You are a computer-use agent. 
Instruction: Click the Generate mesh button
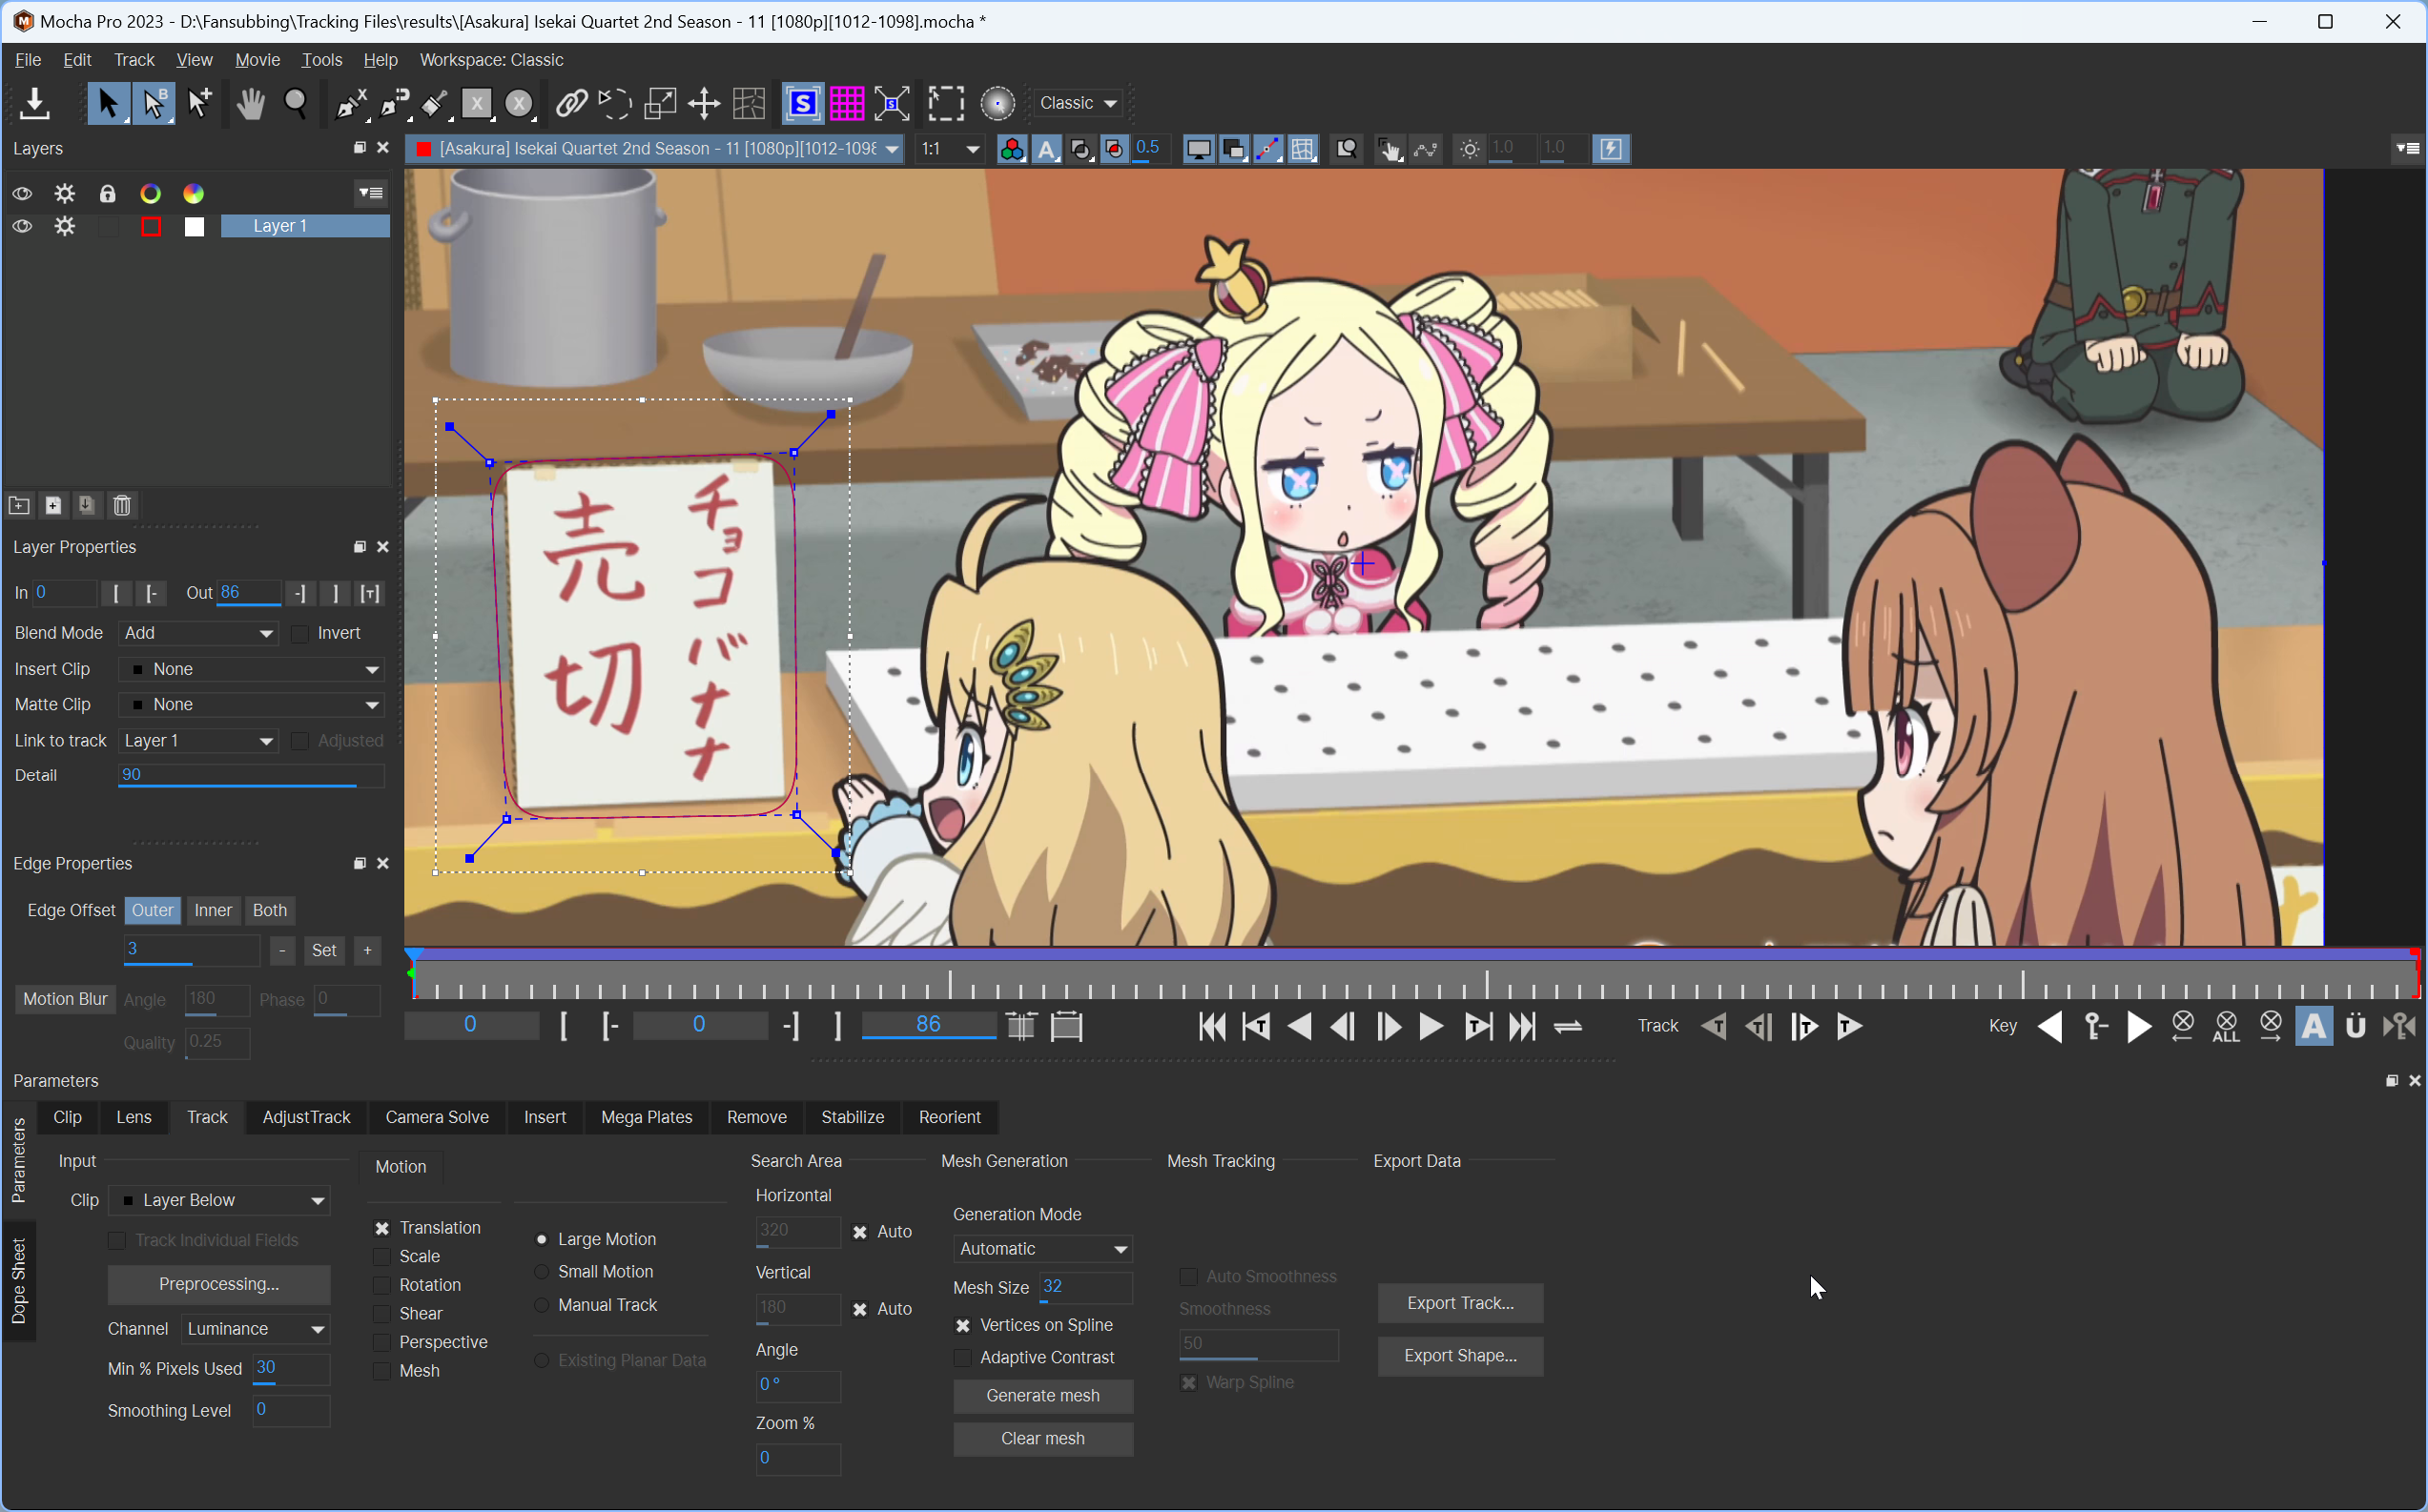[1043, 1397]
